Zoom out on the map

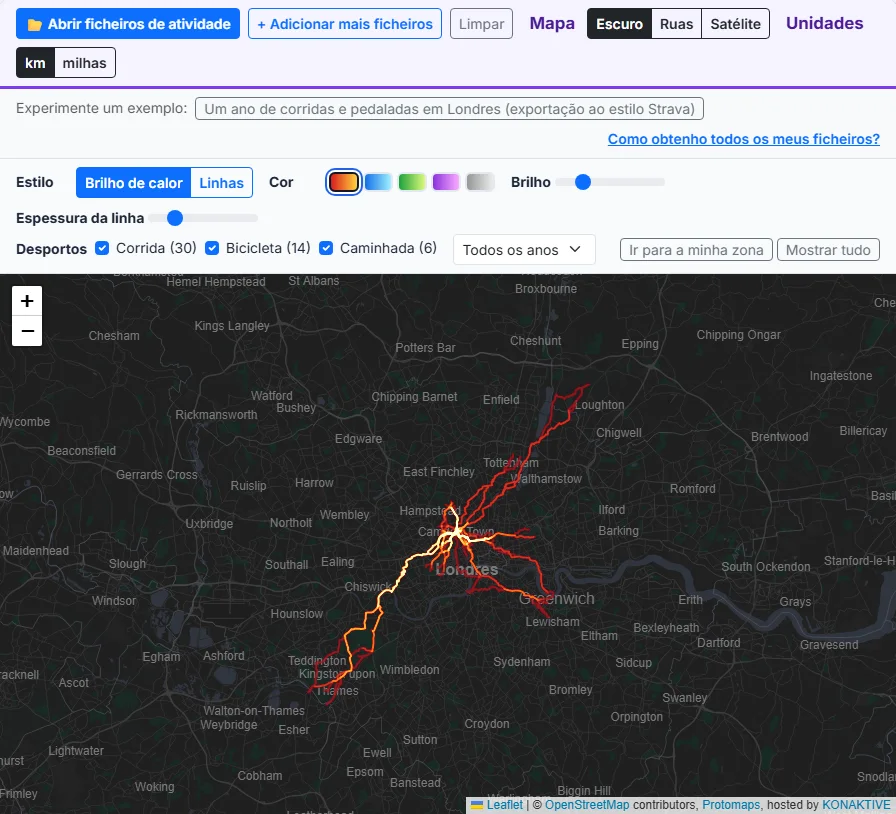click(27, 331)
